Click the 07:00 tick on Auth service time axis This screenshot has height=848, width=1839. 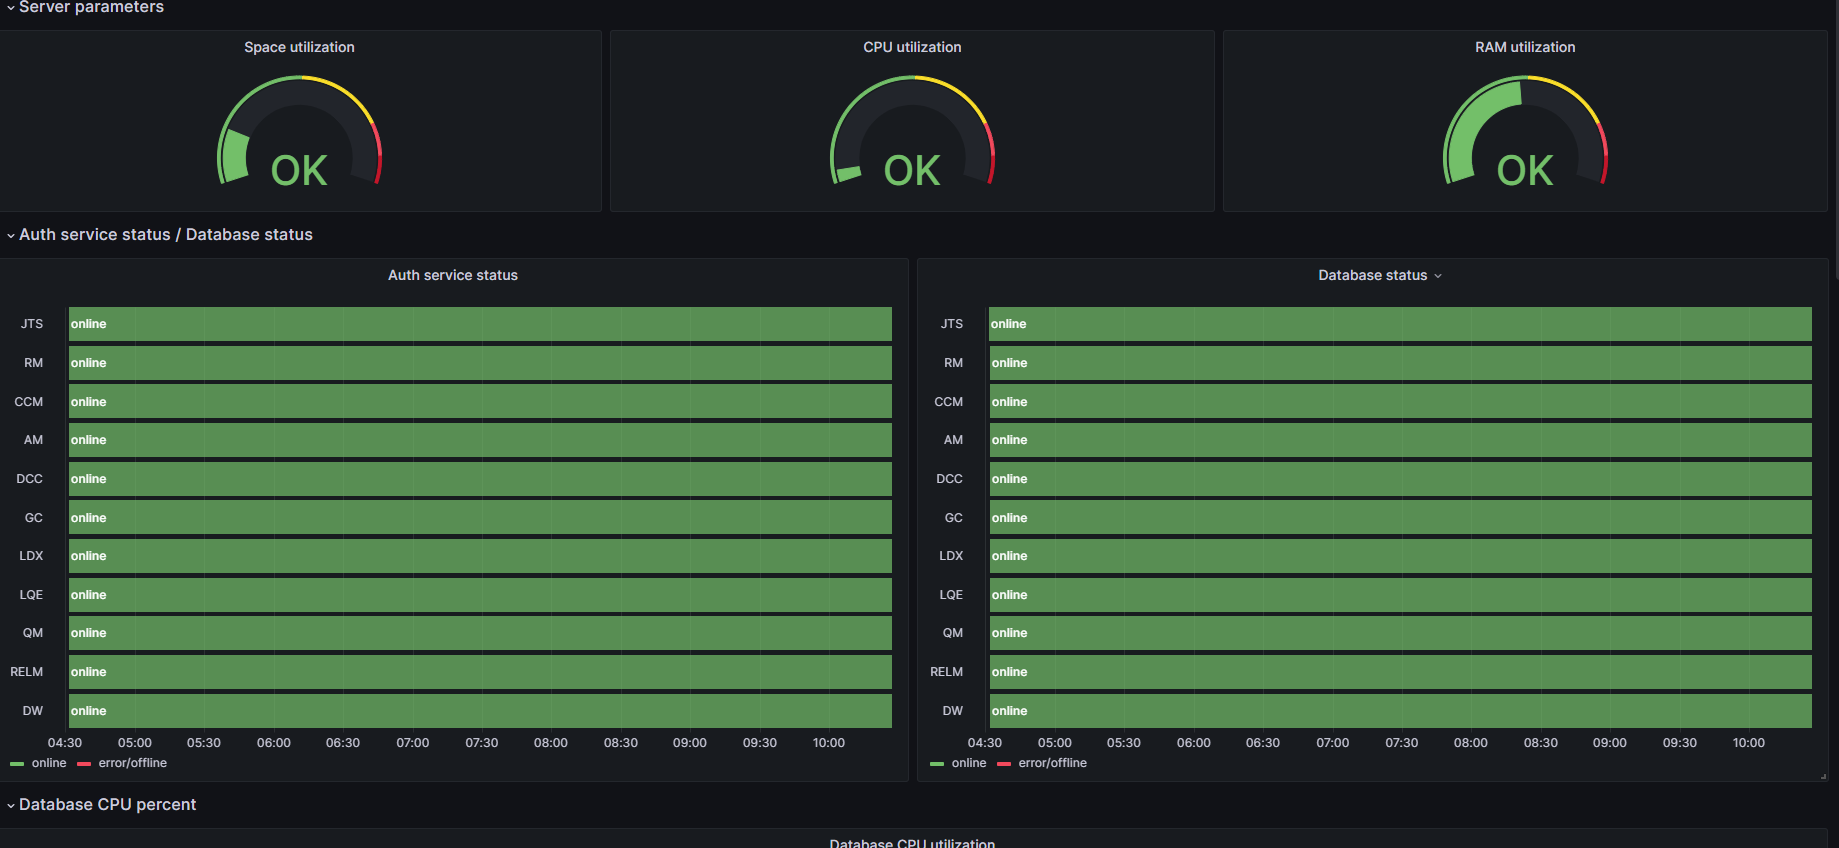point(412,743)
